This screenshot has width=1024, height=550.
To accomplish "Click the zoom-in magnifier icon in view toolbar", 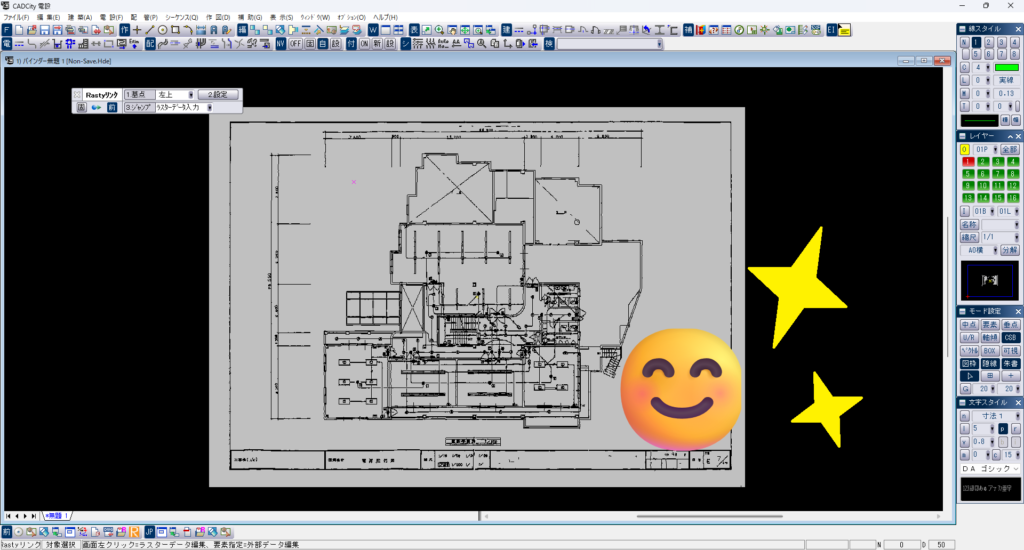I will click(440, 30).
